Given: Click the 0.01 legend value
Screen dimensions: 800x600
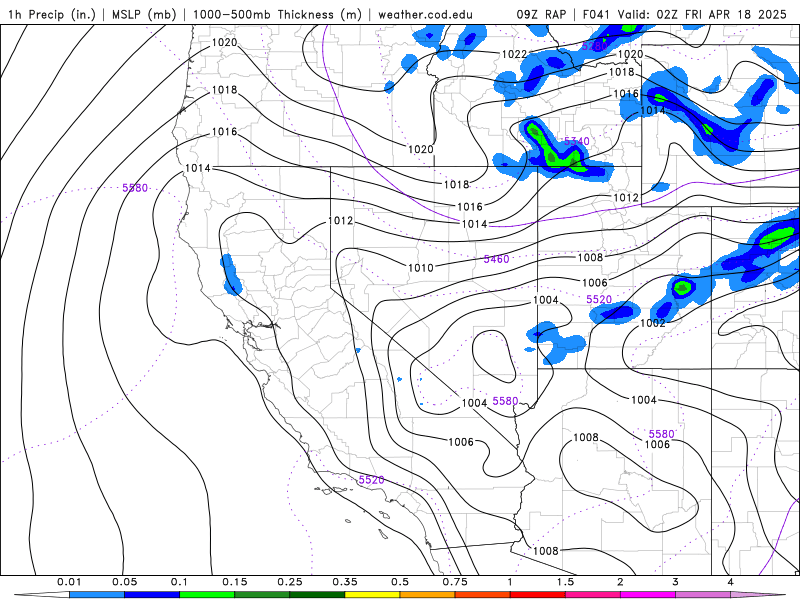Looking at the screenshot, I should point(69,582).
